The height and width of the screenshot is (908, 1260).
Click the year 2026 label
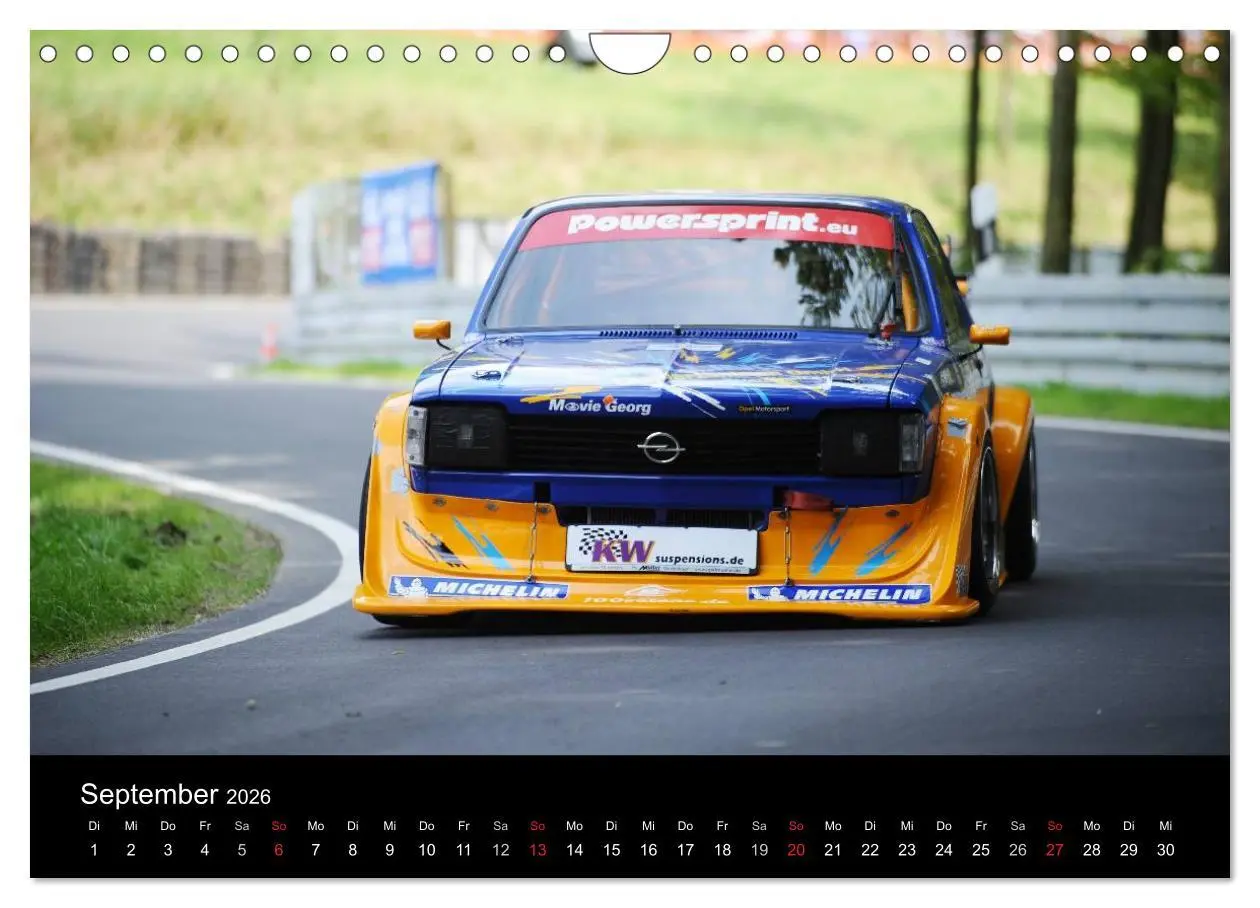tap(248, 797)
